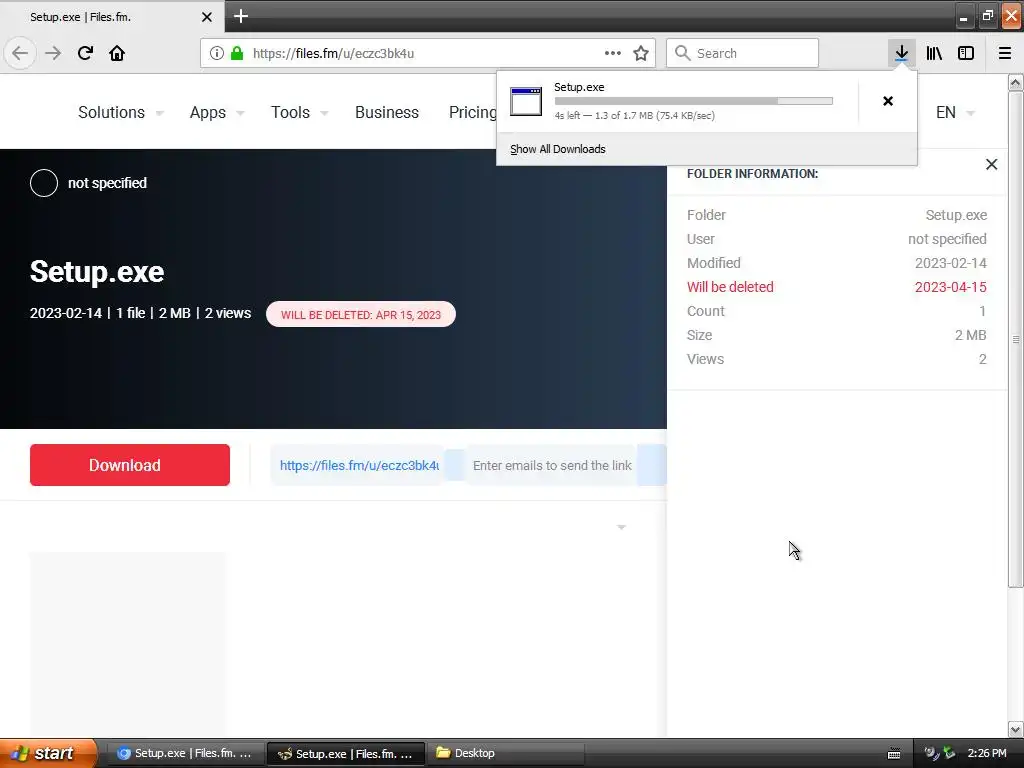This screenshot has width=1024, height=768.
Task: Open the Pricing menu item
Action: coord(473,112)
